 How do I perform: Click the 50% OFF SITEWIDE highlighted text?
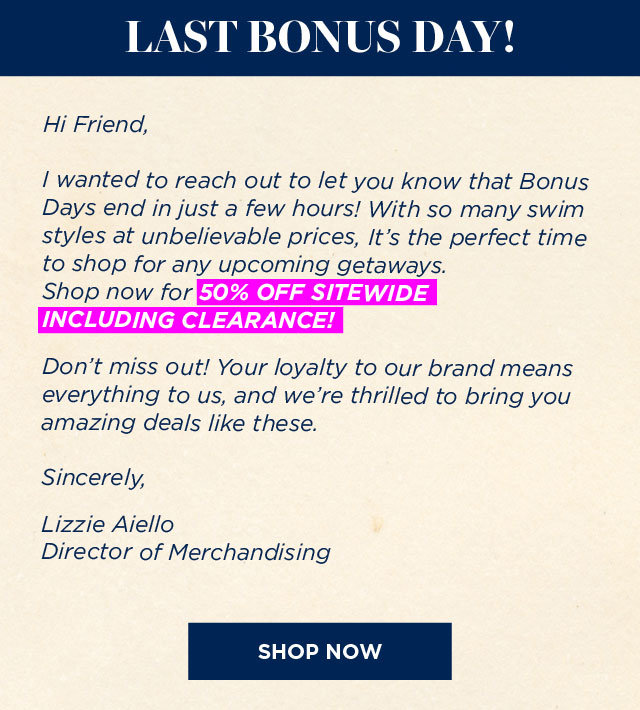[317, 293]
